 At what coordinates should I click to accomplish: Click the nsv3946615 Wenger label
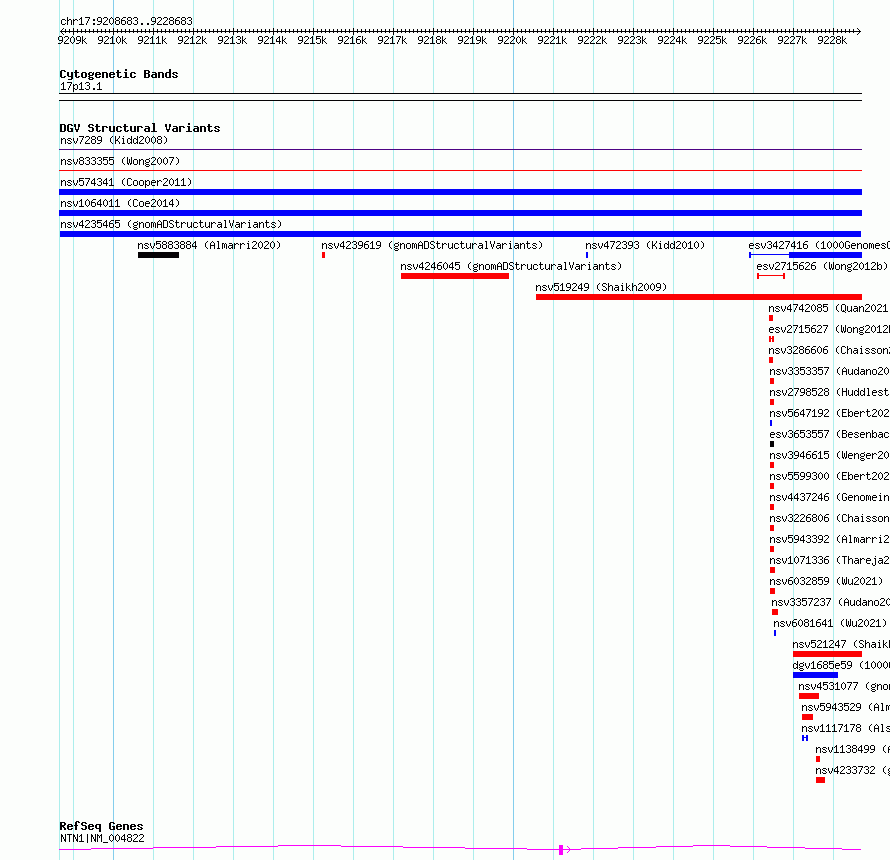point(829,455)
